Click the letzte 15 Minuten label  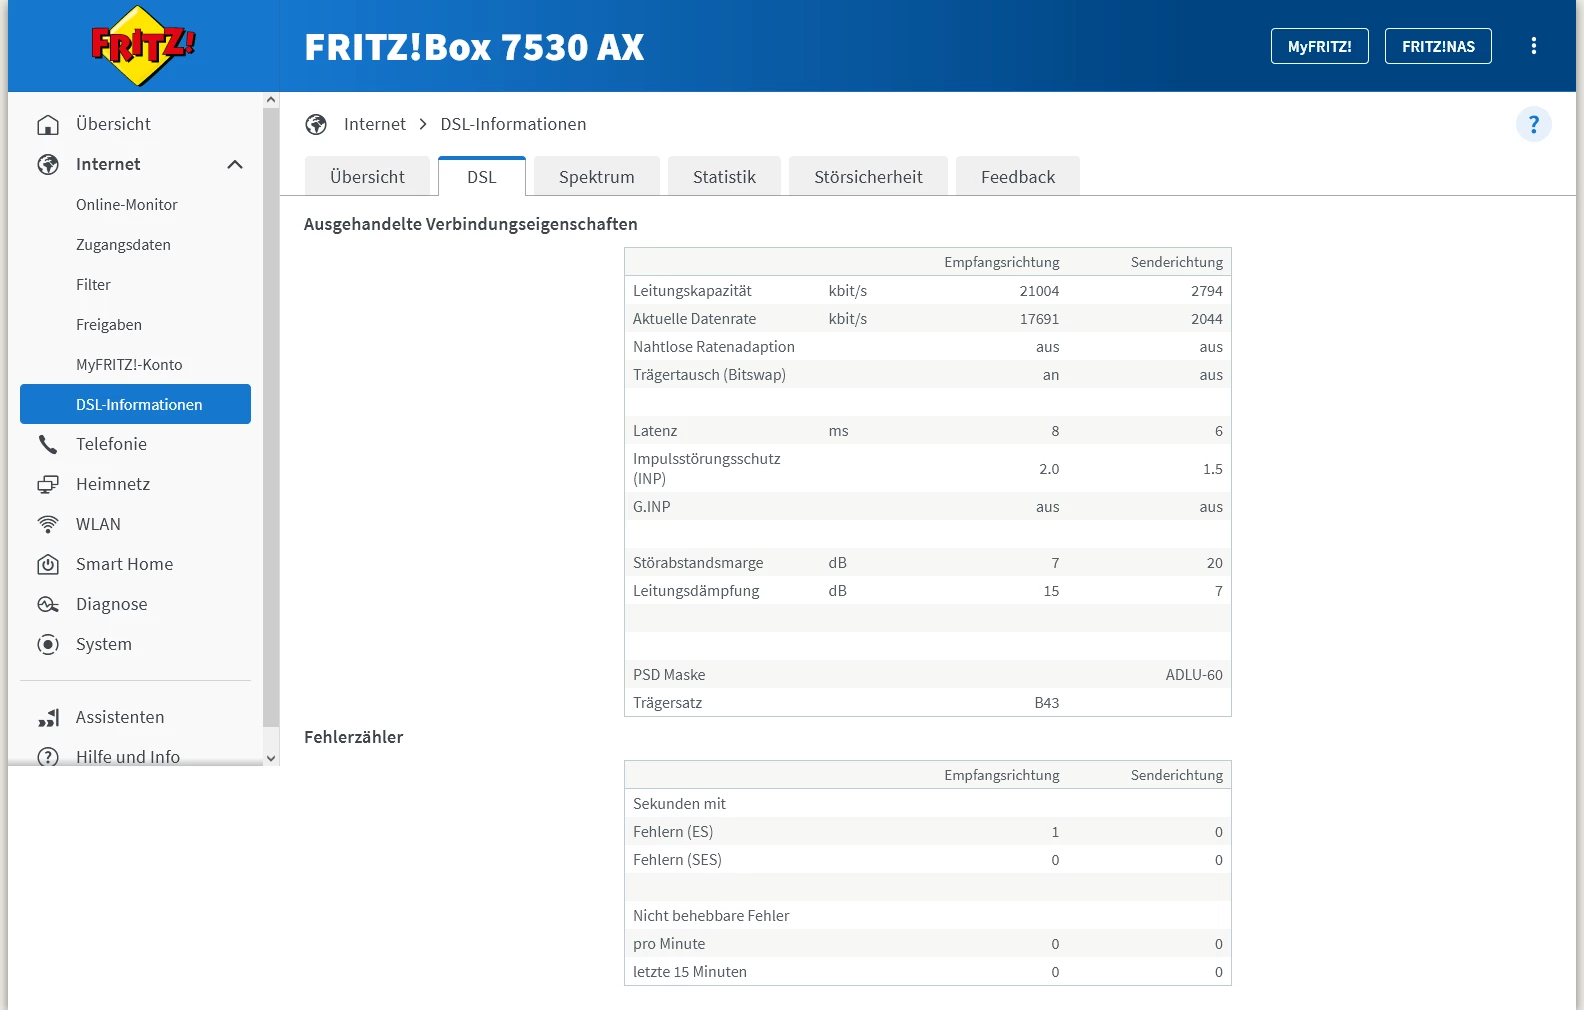click(690, 971)
